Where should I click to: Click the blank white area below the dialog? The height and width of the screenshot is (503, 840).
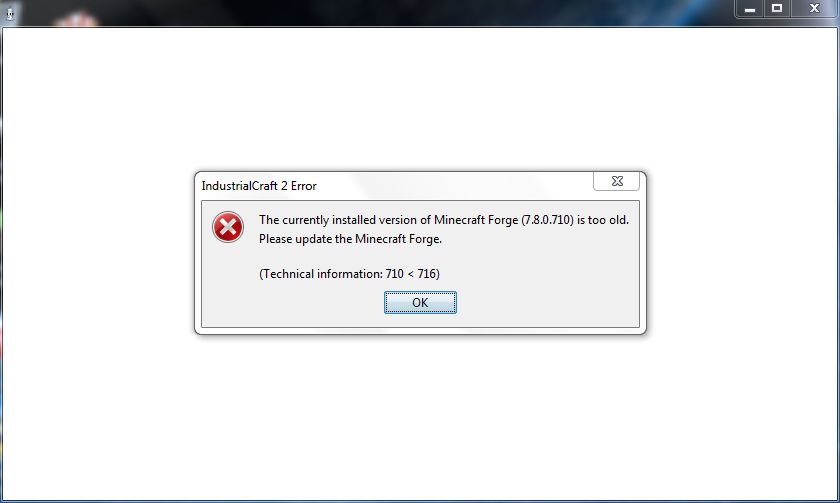(420, 418)
